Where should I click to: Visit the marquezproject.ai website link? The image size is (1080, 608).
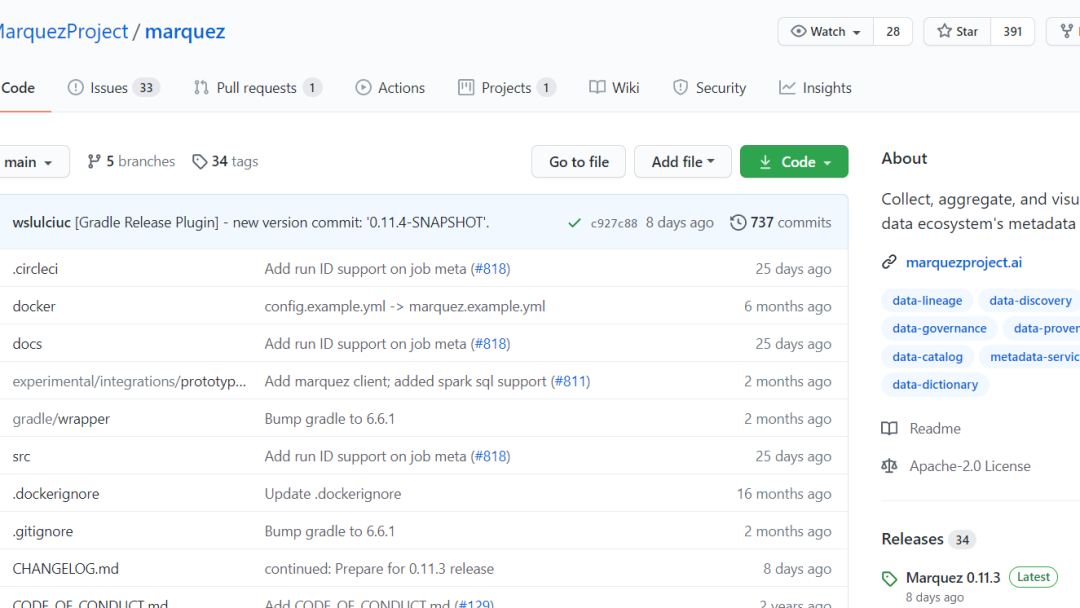pos(964,262)
